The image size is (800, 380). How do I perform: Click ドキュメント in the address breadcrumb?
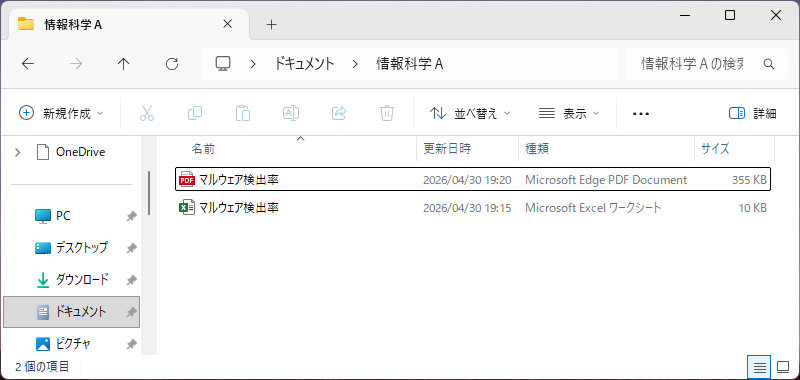click(305, 64)
